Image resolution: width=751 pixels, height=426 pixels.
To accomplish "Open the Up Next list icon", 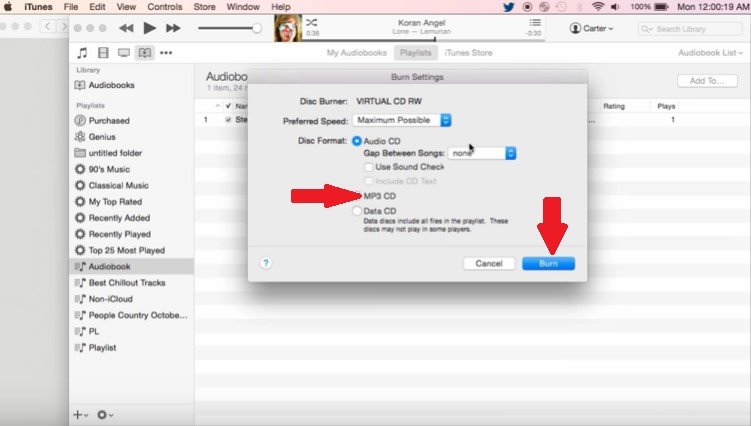I will pyautogui.click(x=535, y=23).
